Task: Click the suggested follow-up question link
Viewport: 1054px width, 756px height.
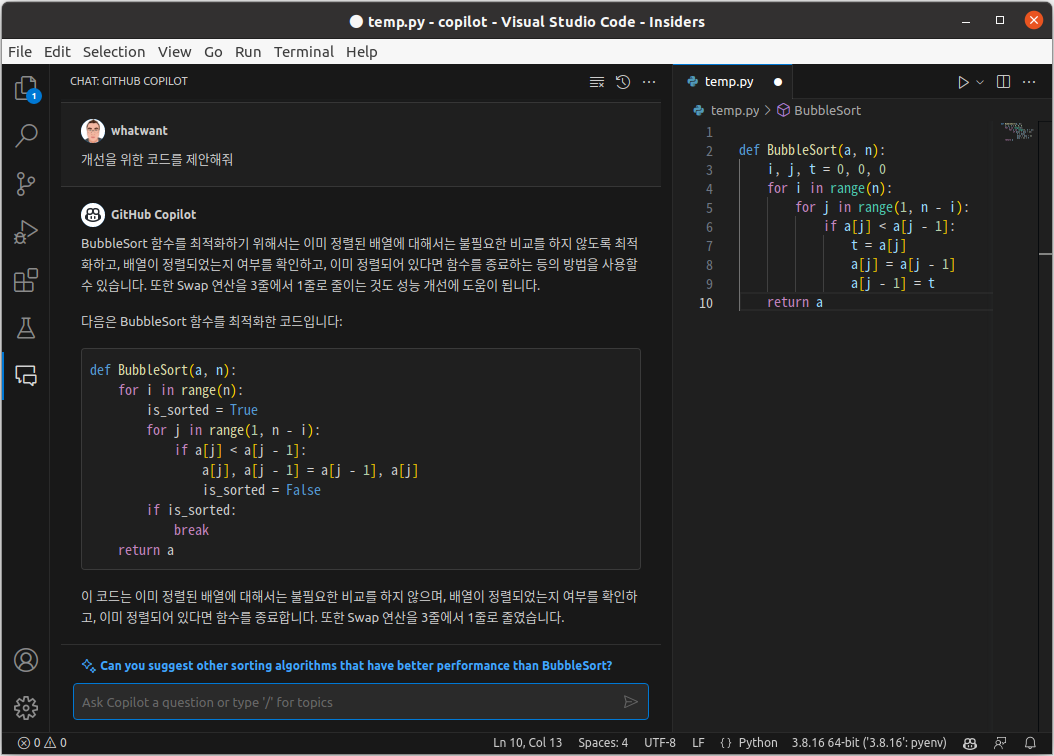Action: (x=356, y=665)
